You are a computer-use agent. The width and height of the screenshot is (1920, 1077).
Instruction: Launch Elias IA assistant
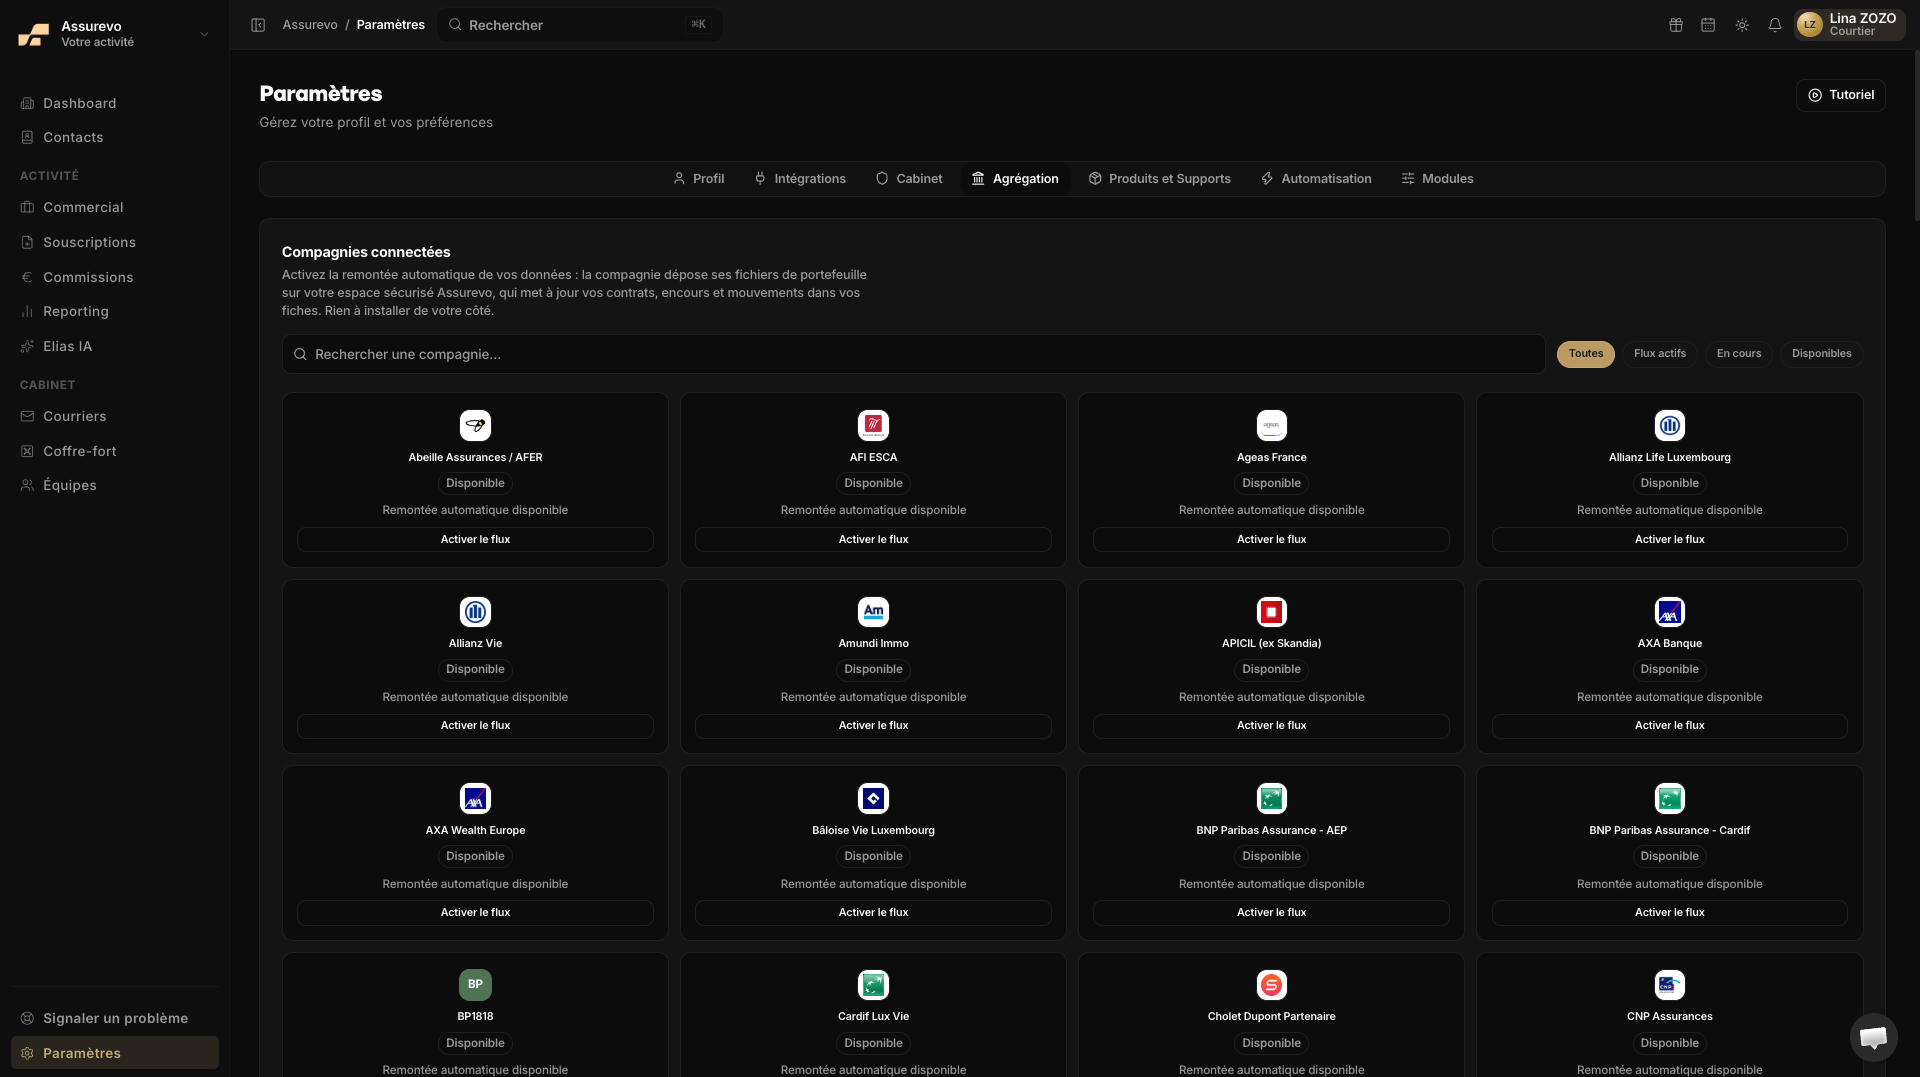click(114, 346)
